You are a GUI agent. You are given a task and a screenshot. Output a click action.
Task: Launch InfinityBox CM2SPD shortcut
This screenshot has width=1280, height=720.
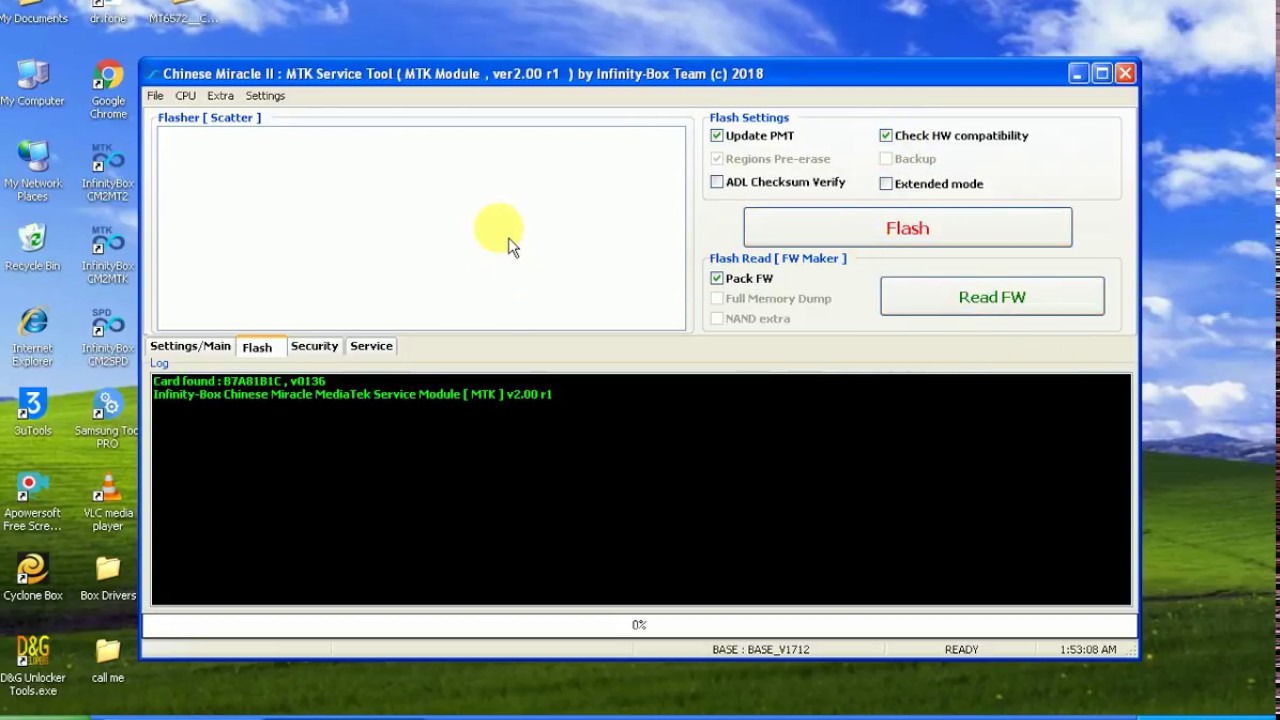(108, 337)
